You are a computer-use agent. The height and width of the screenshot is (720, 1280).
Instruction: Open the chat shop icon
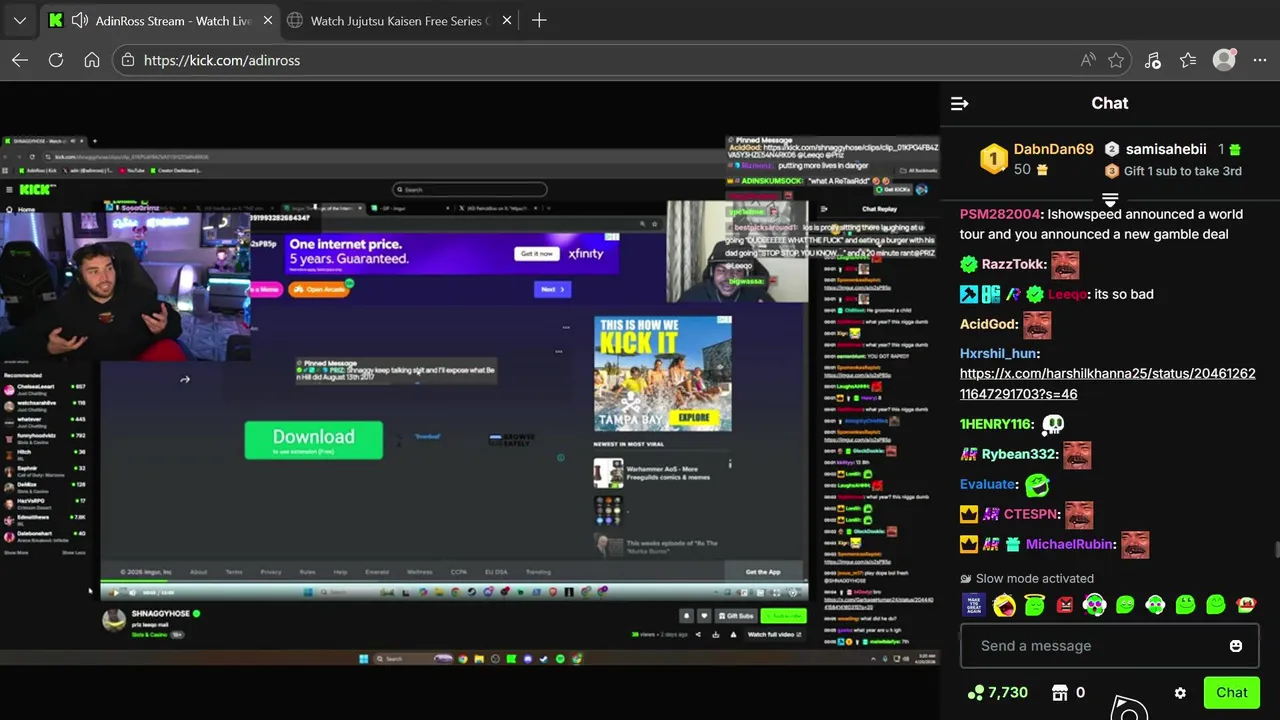pyautogui.click(x=1060, y=692)
